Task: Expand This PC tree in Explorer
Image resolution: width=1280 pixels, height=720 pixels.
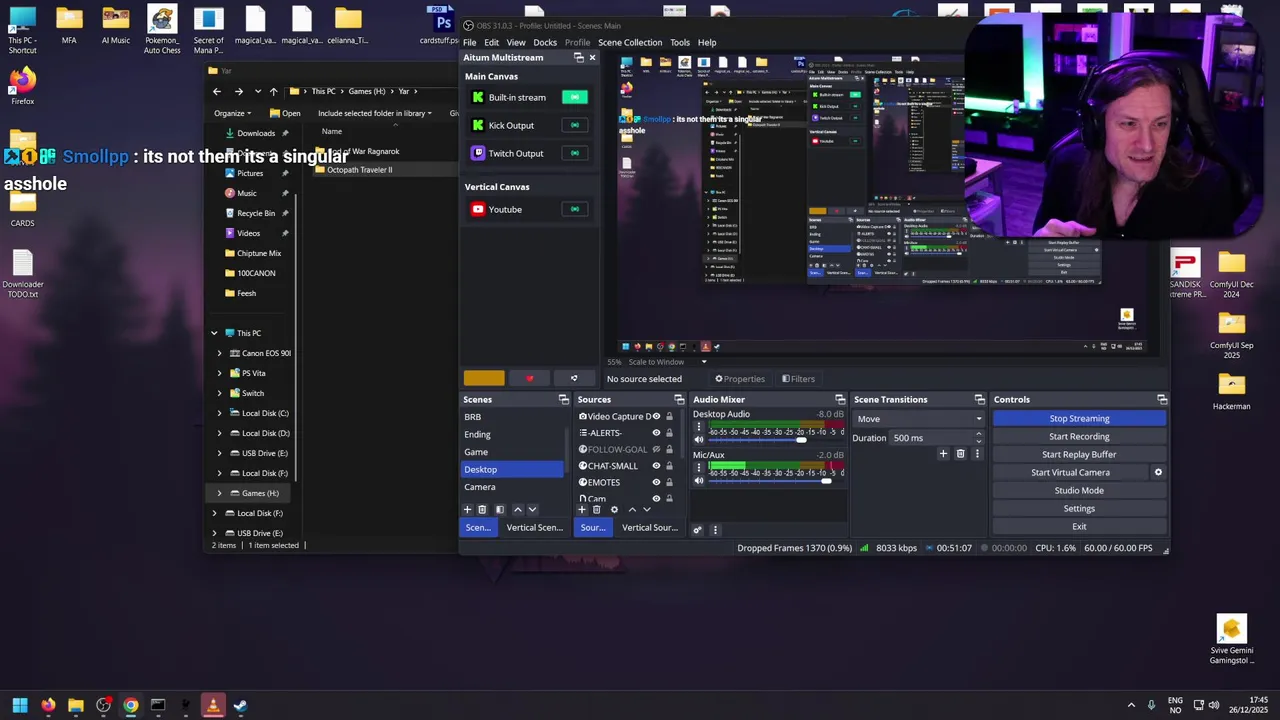Action: 214,333
